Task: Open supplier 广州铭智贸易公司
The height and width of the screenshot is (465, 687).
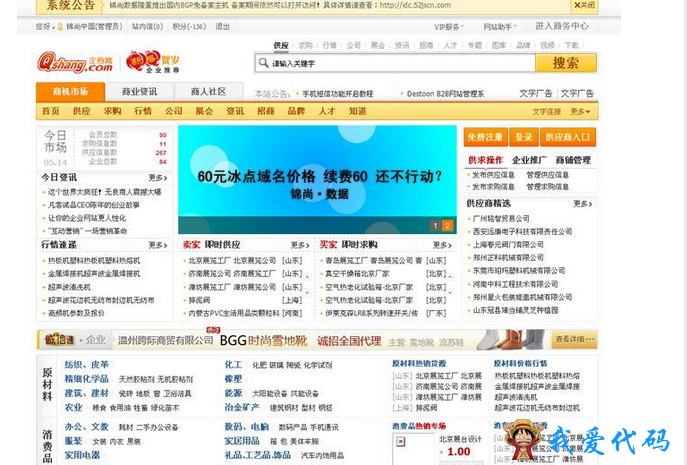Action: (x=501, y=218)
